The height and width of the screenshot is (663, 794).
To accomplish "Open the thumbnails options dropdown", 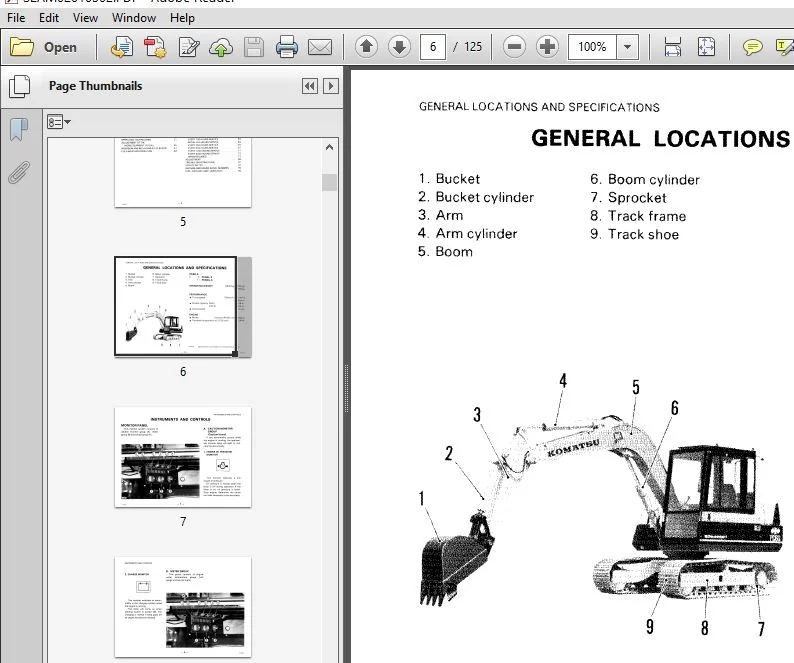I will pyautogui.click(x=59, y=122).
